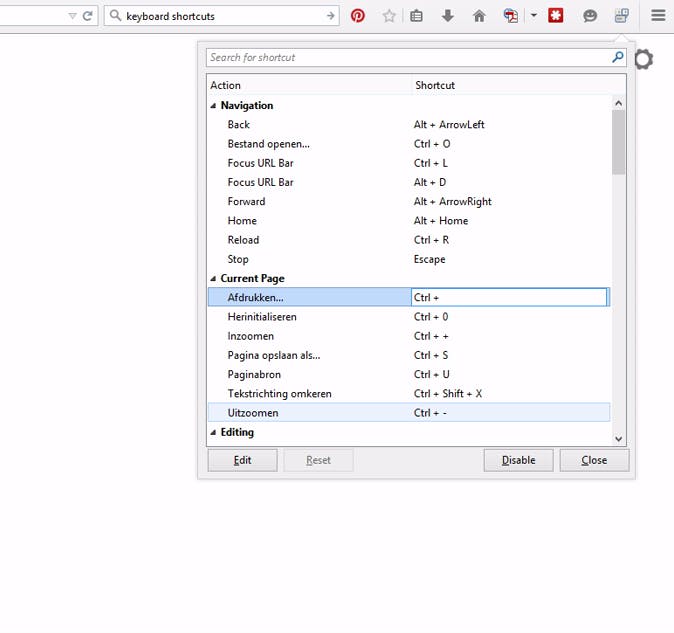Image resolution: width=674 pixels, height=633 pixels.
Task: Open the hamburger menu
Action: 658,16
